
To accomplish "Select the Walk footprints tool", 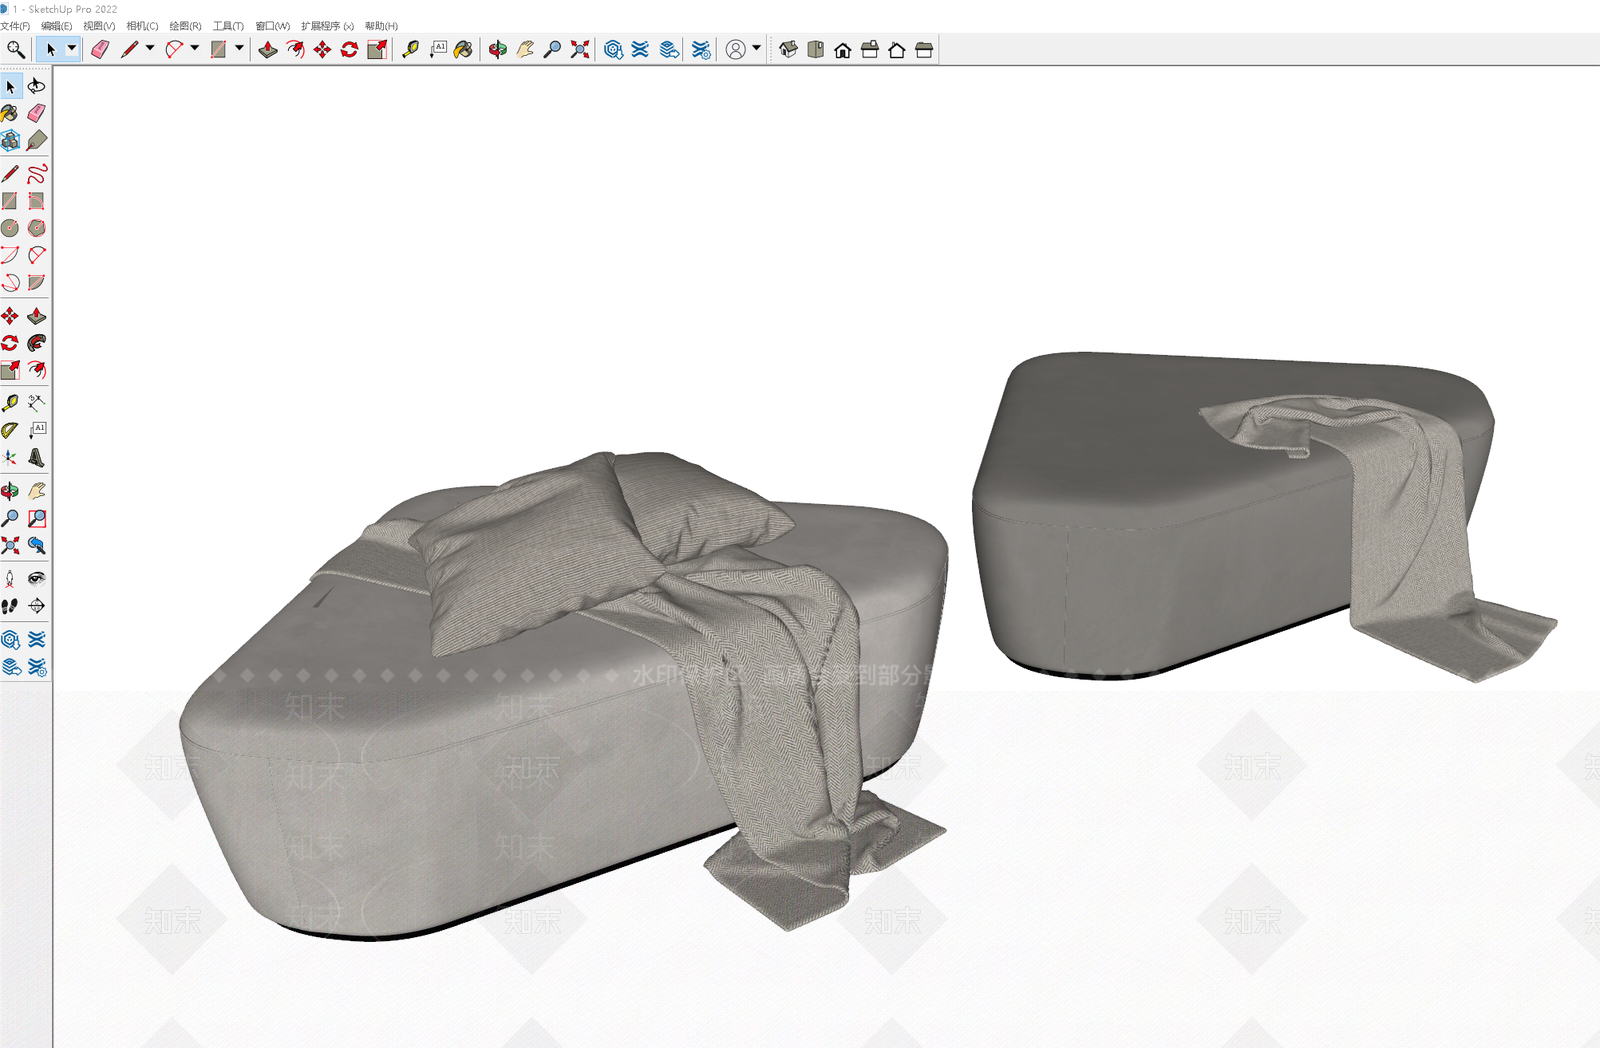I will 10,606.
